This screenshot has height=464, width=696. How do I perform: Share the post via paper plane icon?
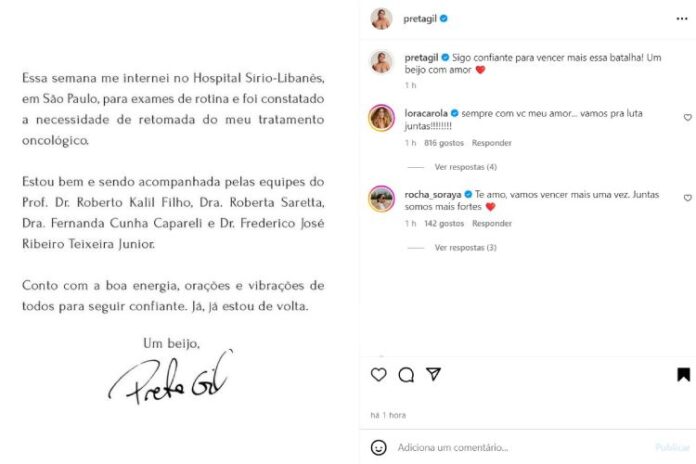(x=433, y=374)
